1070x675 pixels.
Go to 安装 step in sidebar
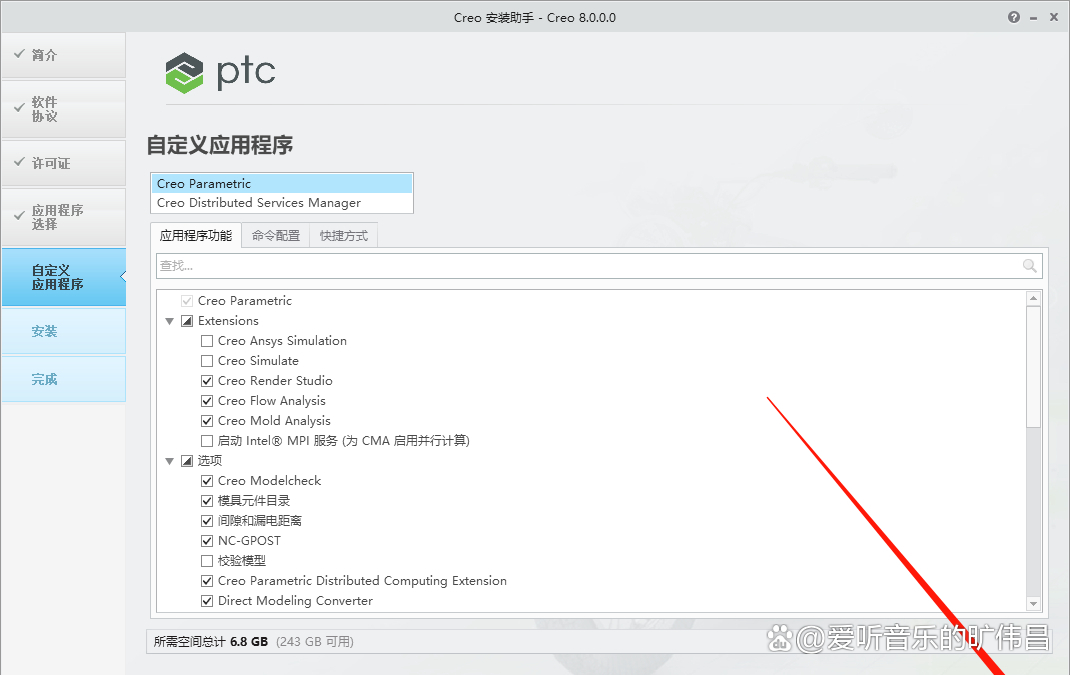coord(63,331)
